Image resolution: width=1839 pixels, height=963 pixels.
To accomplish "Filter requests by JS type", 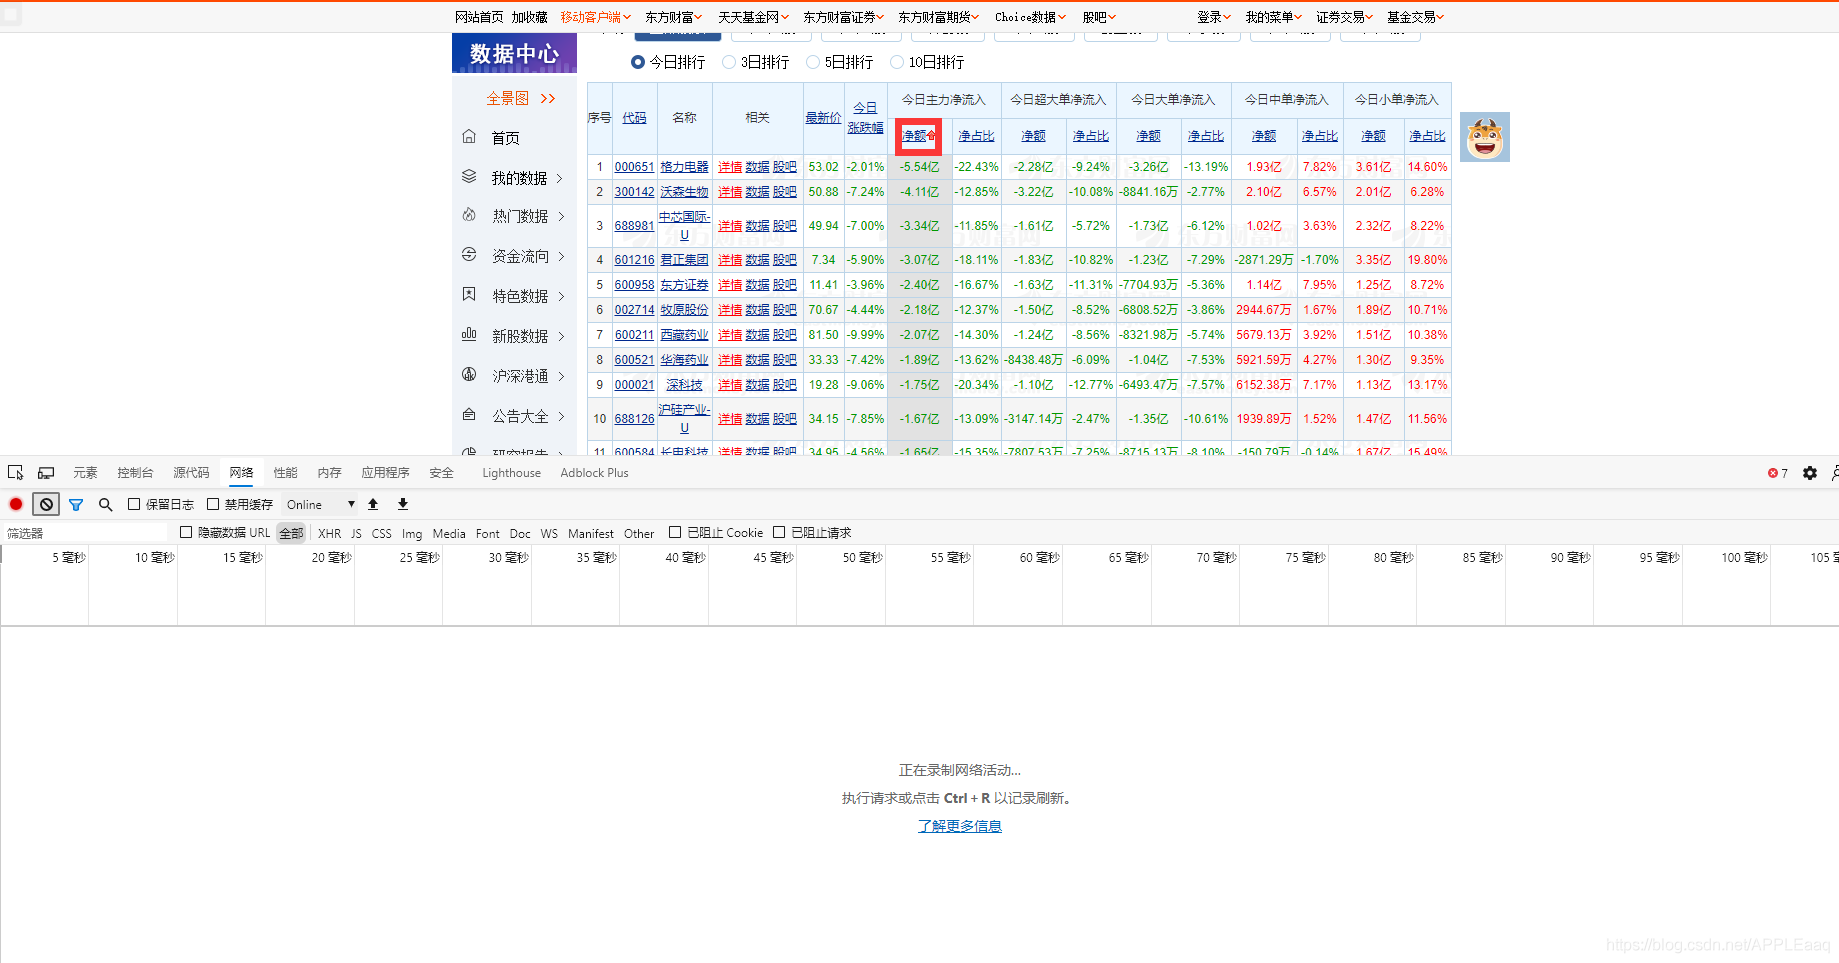I will pyautogui.click(x=356, y=534).
